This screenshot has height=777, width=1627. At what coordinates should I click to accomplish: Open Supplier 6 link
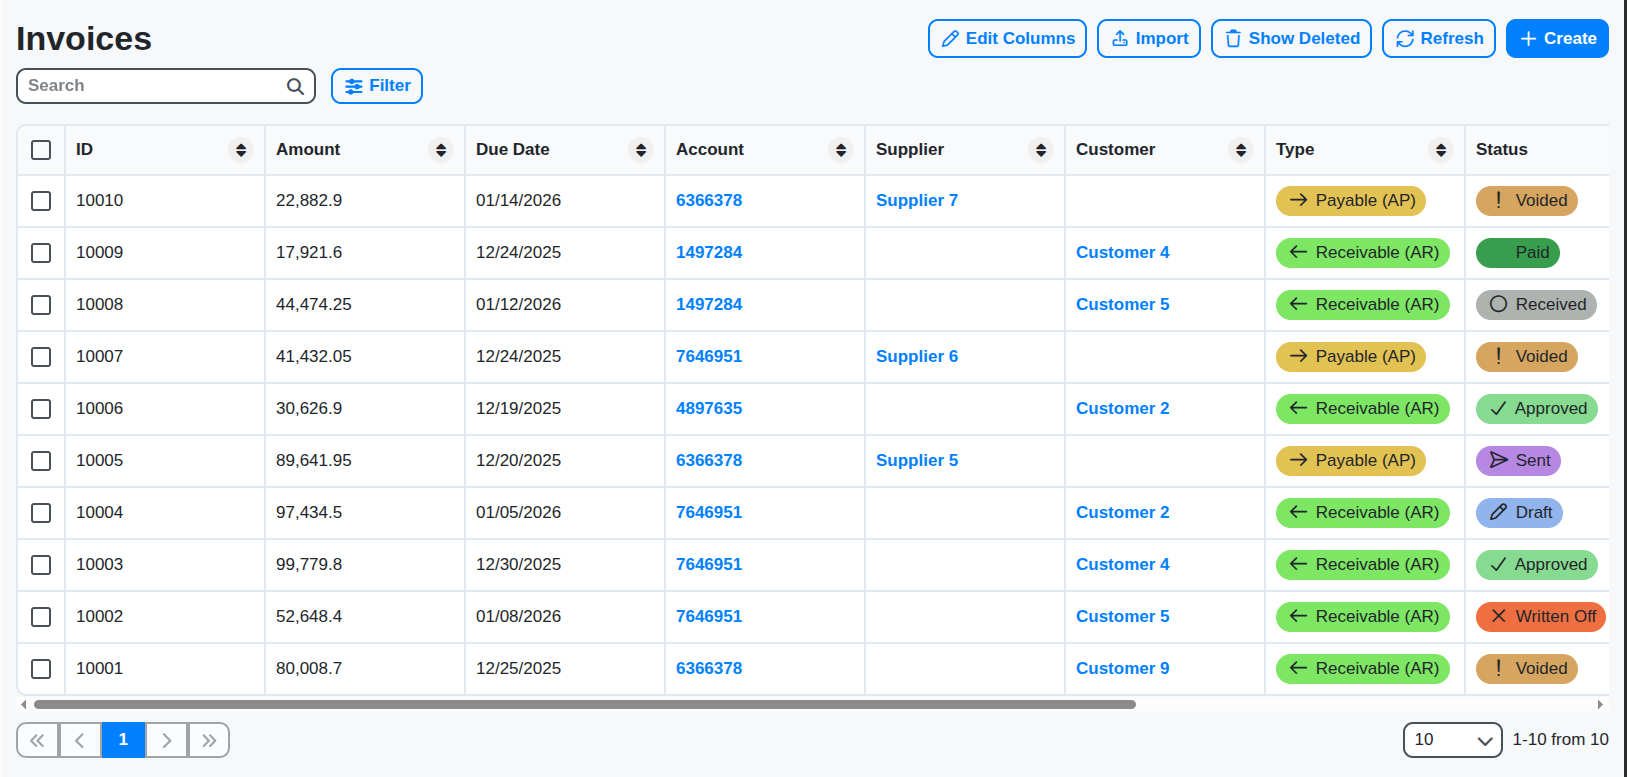917,357
